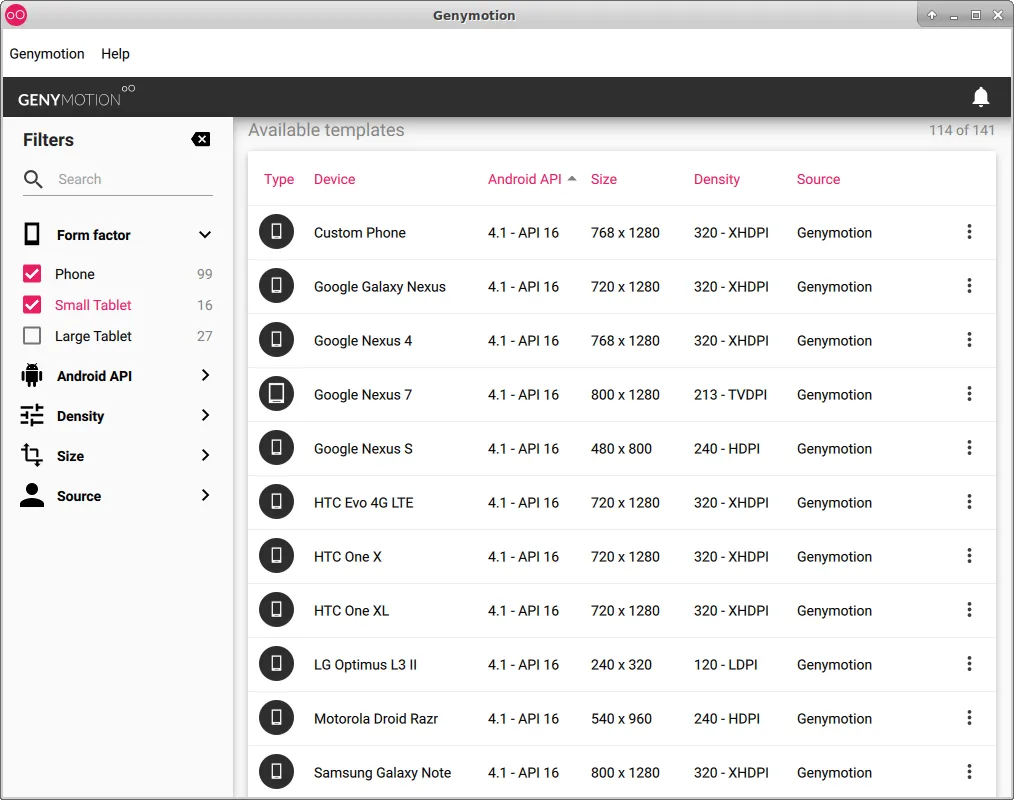
Task: Open the options menu for HTC One X
Action: pos(969,556)
